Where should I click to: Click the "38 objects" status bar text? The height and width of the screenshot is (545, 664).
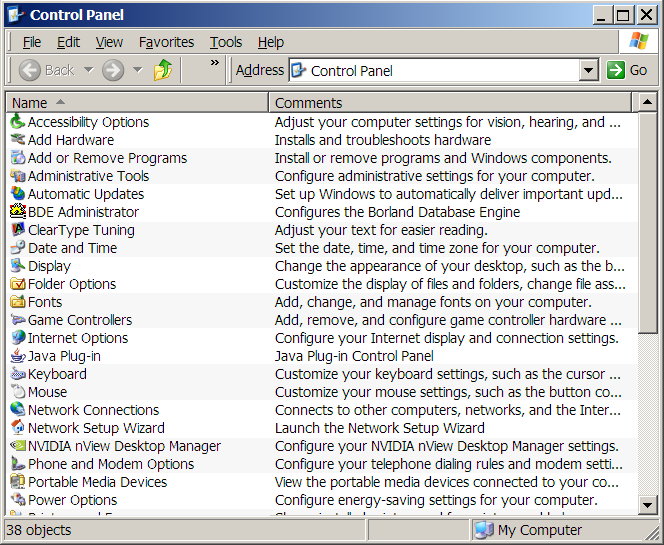(39, 530)
